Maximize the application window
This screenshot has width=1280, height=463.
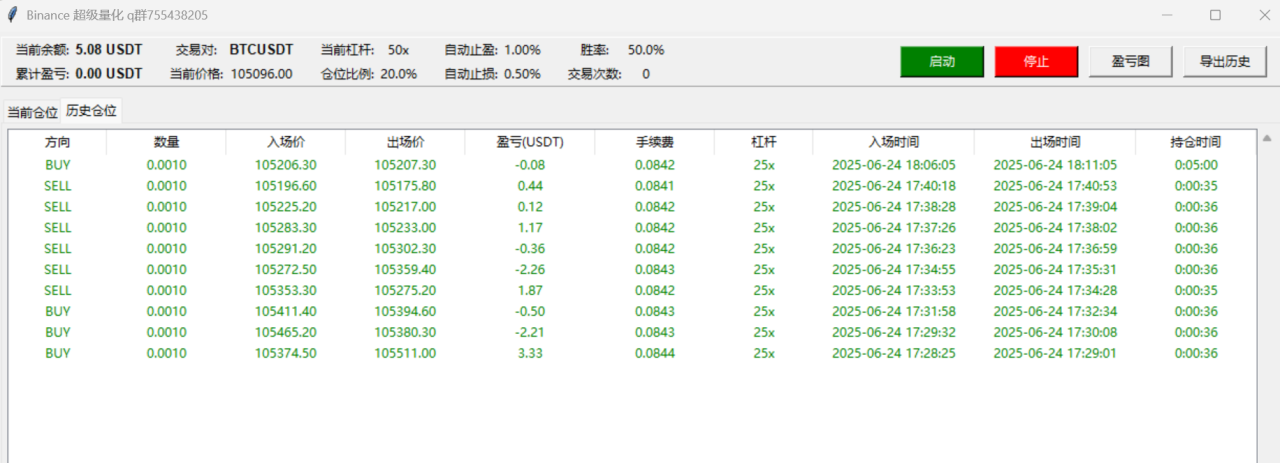point(1215,15)
